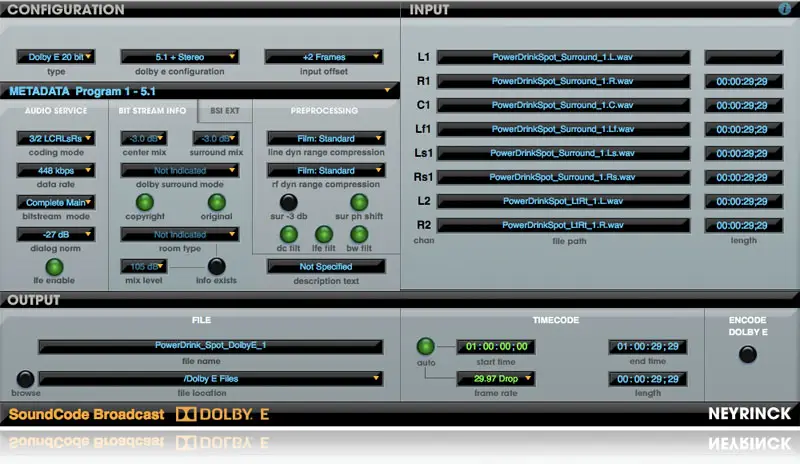Click the Dolby E logo in footer
Screen dimensions: 800x464
click(x=222, y=414)
